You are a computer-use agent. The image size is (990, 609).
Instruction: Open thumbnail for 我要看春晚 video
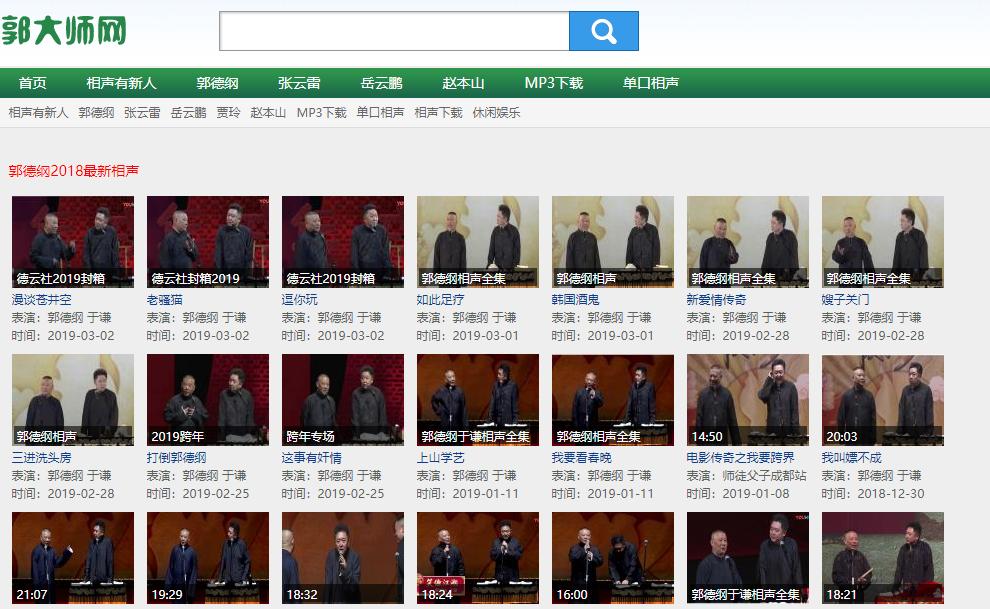click(613, 400)
